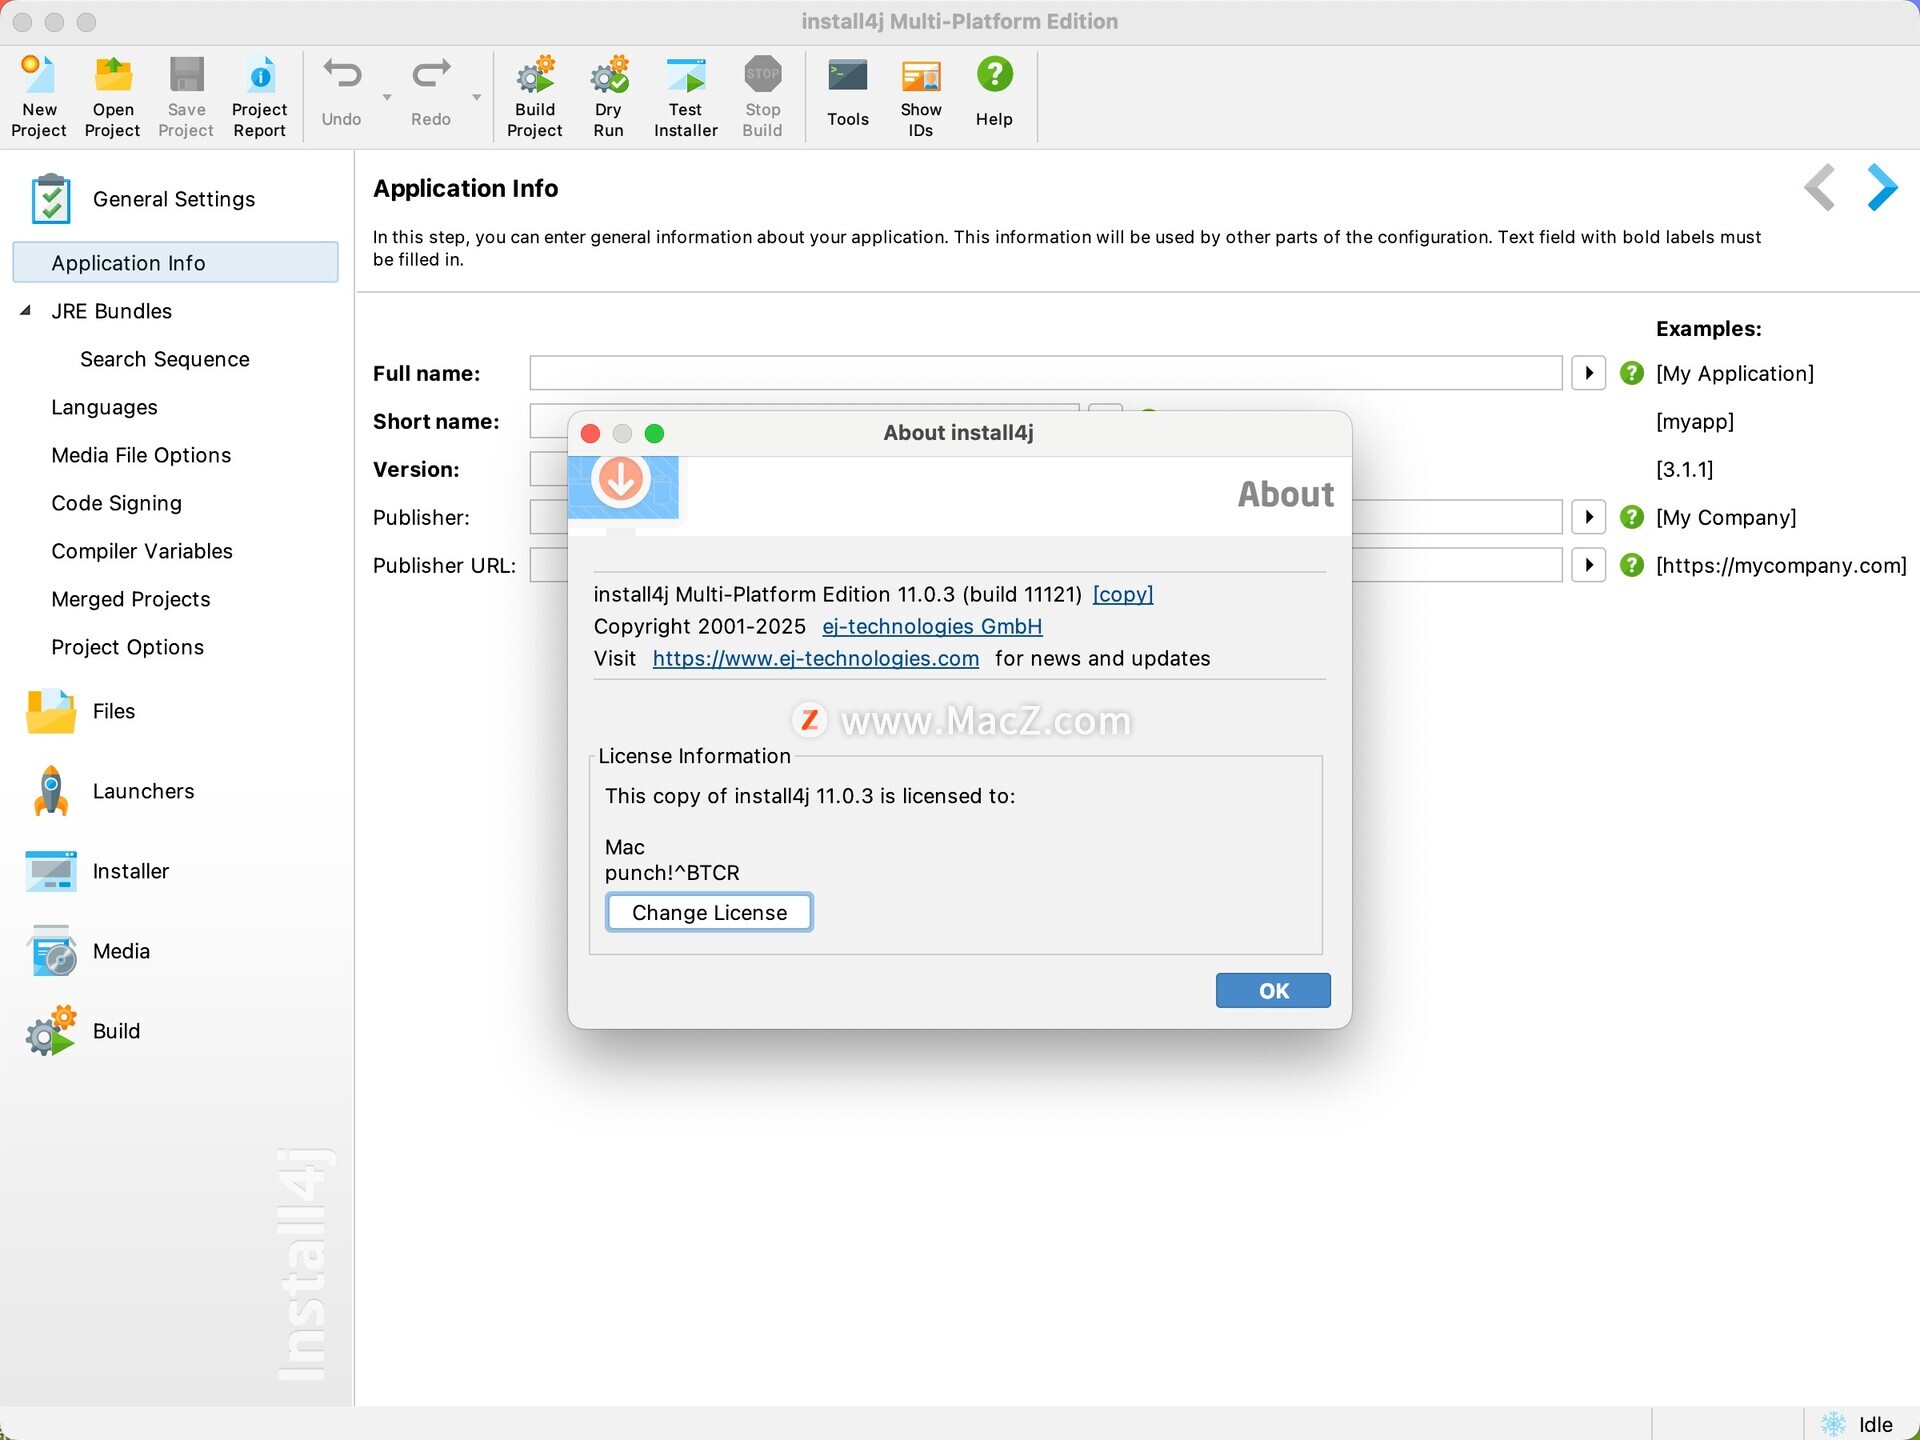Launch Dry Run from the toolbar
Viewport: 1920px width, 1440px height.
tap(609, 96)
